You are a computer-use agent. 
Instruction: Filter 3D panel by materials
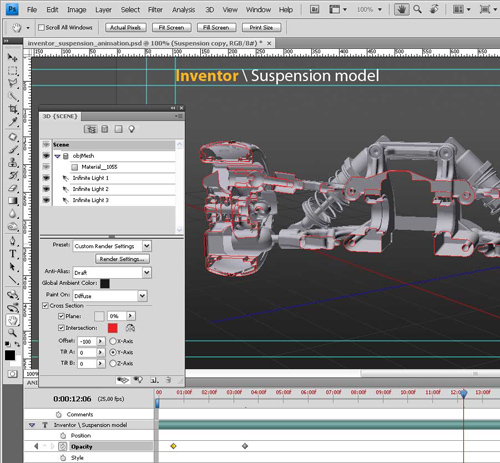click(118, 129)
